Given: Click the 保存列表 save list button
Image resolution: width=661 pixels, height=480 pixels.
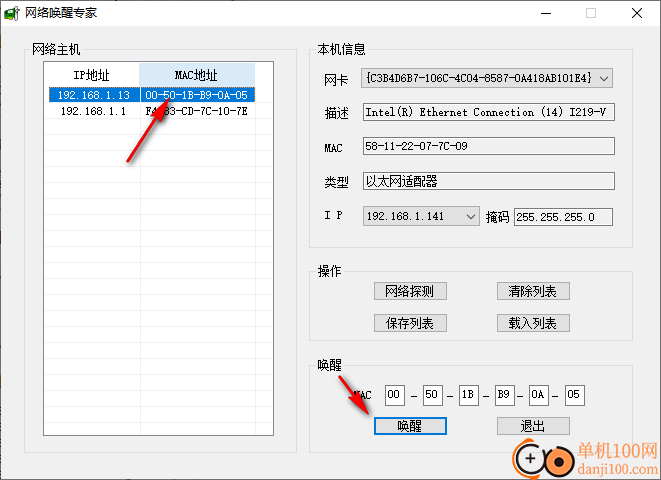Looking at the screenshot, I should [x=410, y=323].
